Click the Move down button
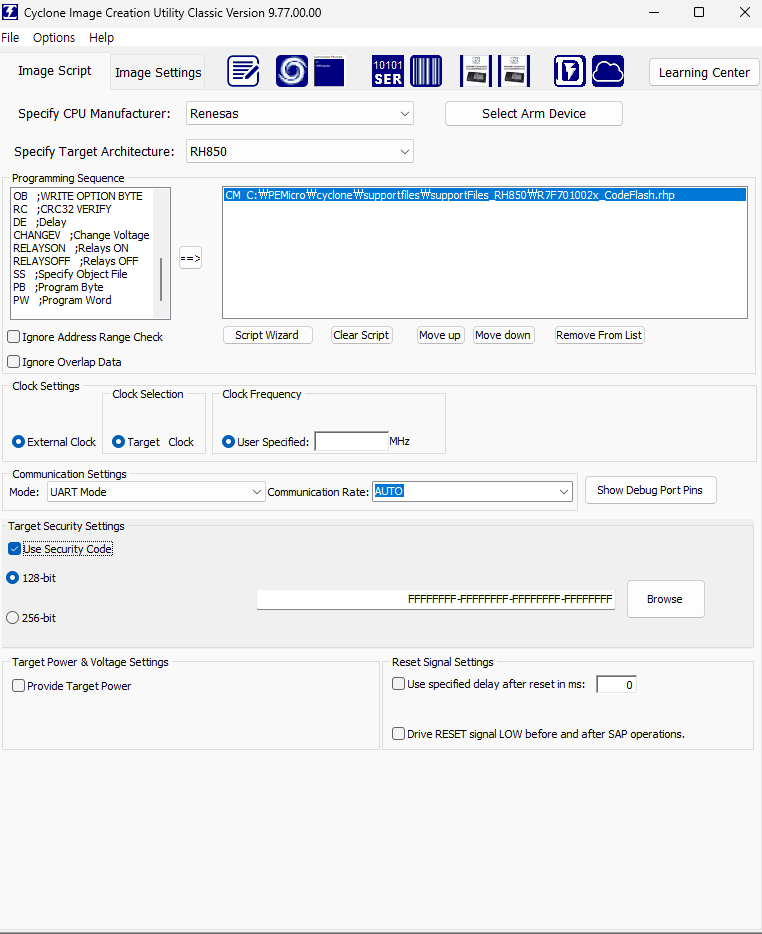This screenshot has width=762, height=934. click(x=503, y=335)
